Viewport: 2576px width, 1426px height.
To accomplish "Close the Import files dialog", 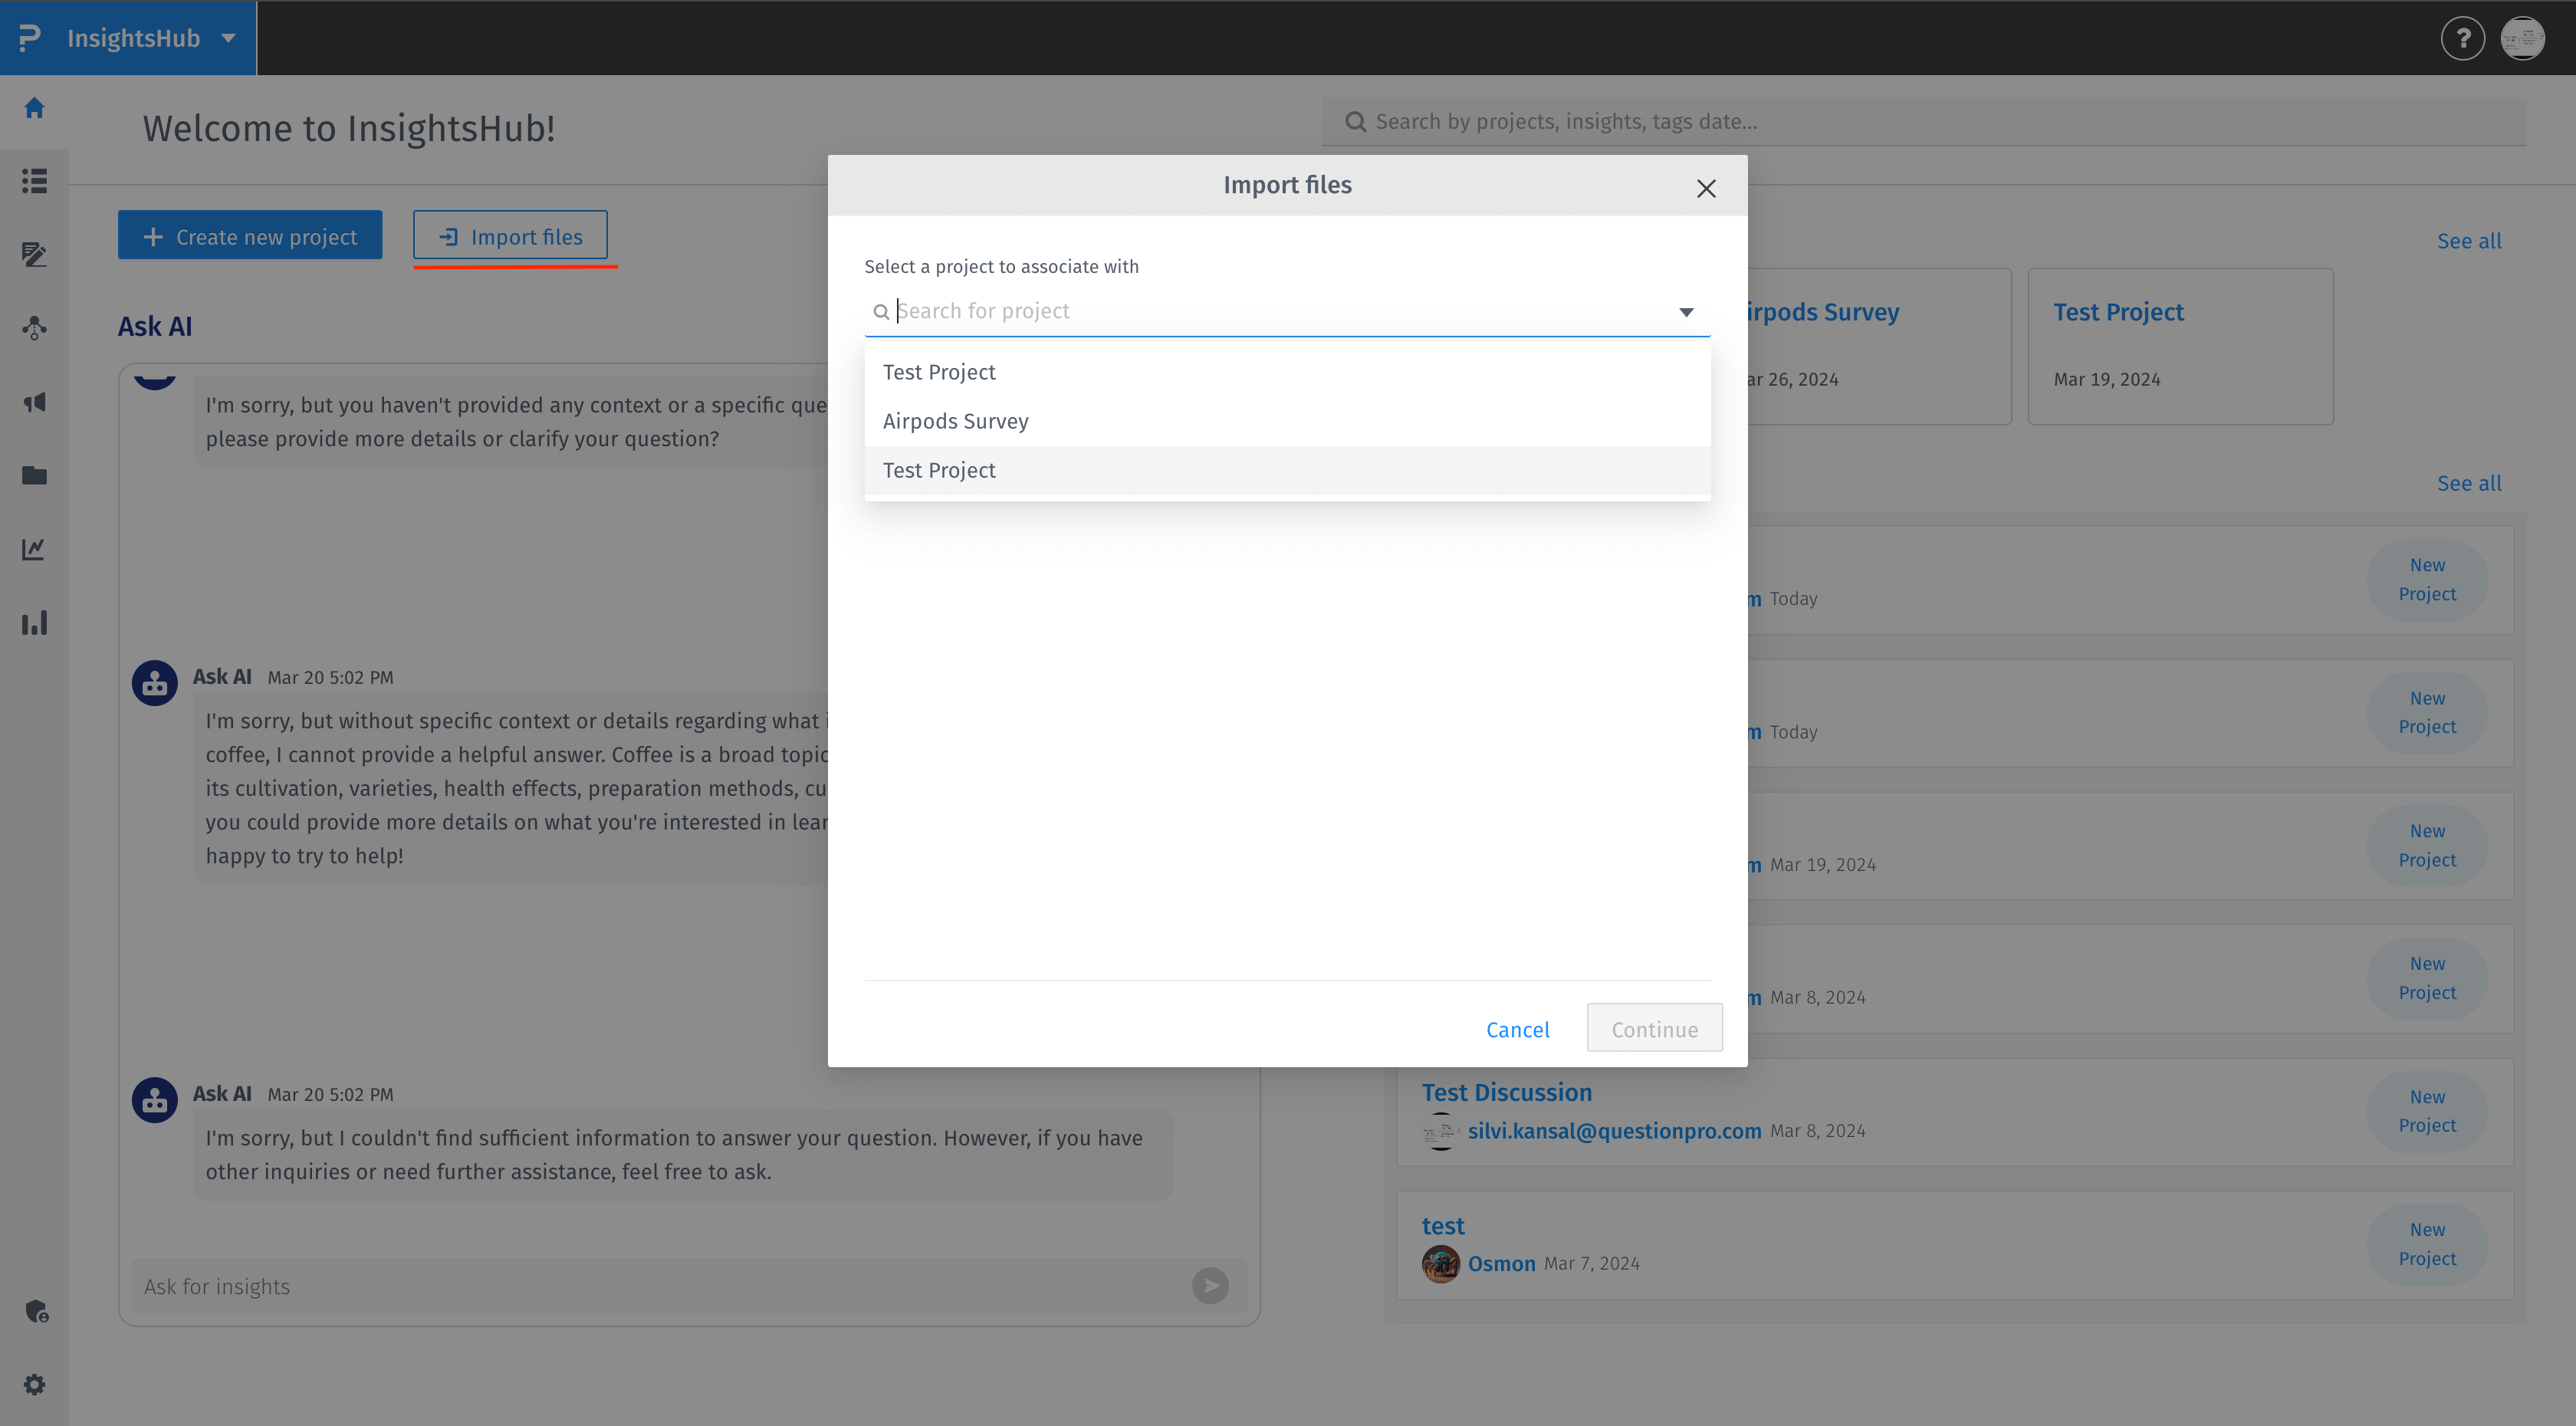I will click(x=1706, y=189).
